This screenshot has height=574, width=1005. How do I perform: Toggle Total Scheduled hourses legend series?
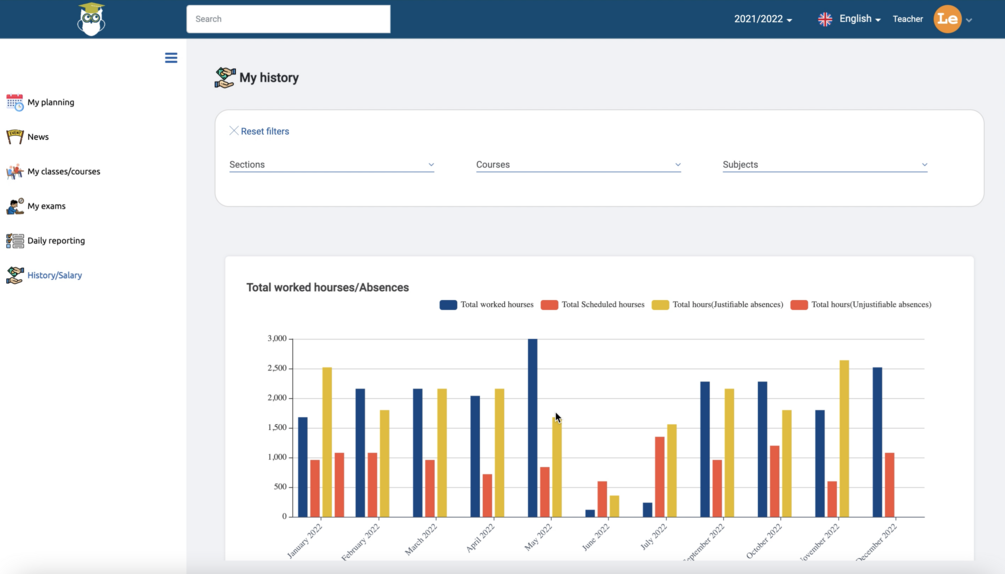592,305
